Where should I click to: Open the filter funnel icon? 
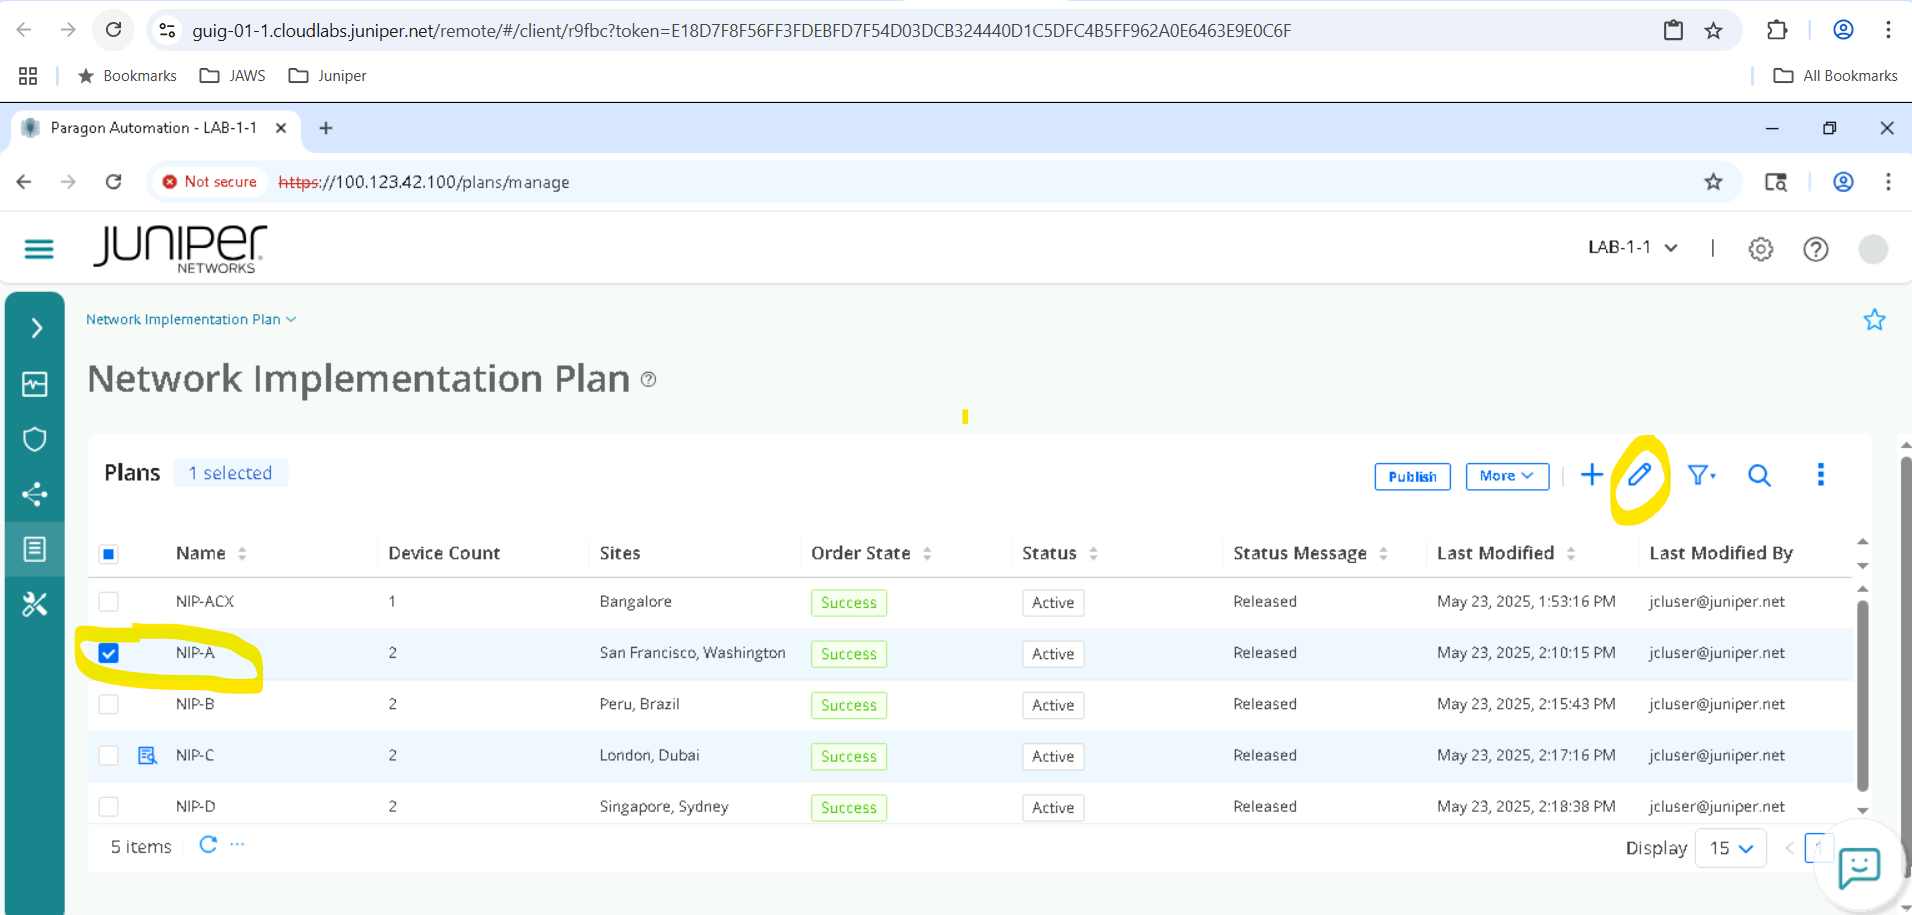(1700, 475)
